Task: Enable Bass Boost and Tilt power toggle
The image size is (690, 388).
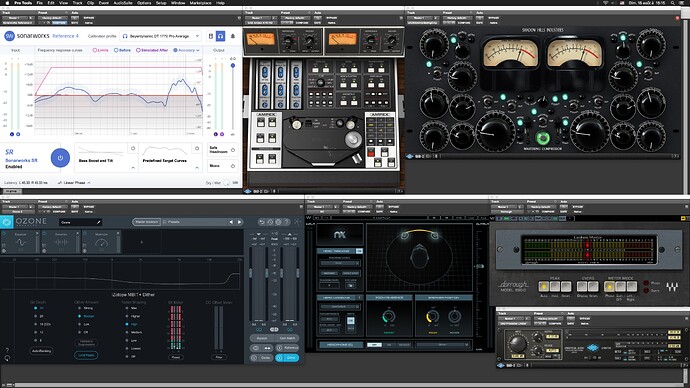Action: pos(133,148)
